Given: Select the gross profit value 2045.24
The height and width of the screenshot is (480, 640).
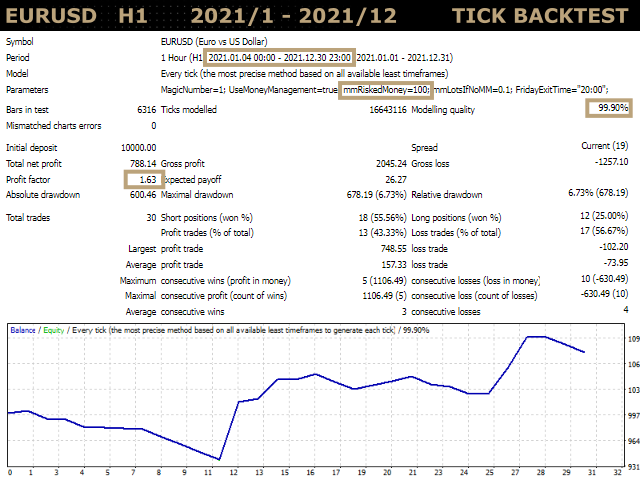Looking at the screenshot, I should click(391, 164).
